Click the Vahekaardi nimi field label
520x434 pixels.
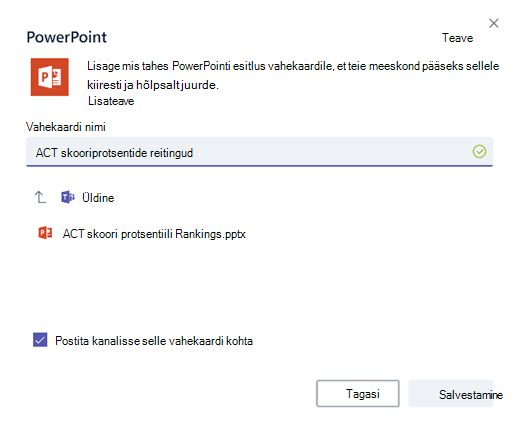coord(66,127)
